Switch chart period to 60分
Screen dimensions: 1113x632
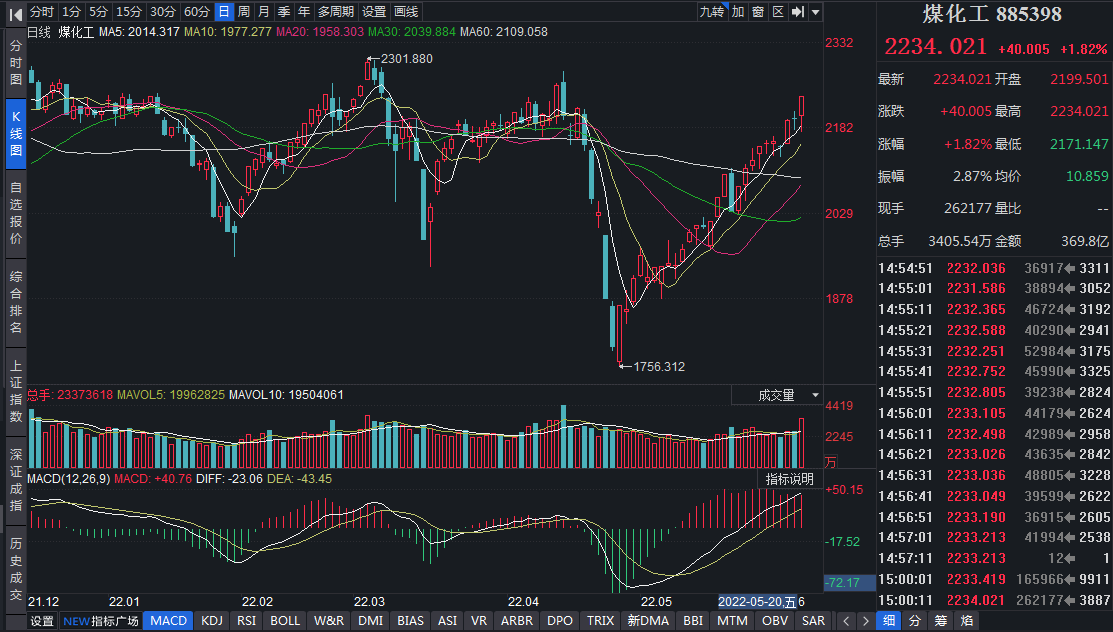coord(197,12)
